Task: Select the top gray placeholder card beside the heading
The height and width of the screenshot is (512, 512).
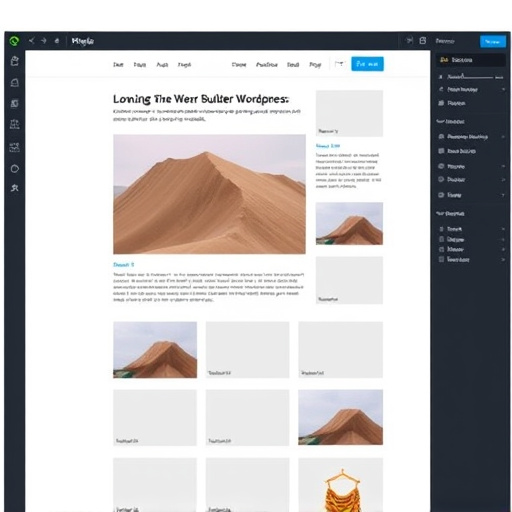Action: tap(349, 113)
